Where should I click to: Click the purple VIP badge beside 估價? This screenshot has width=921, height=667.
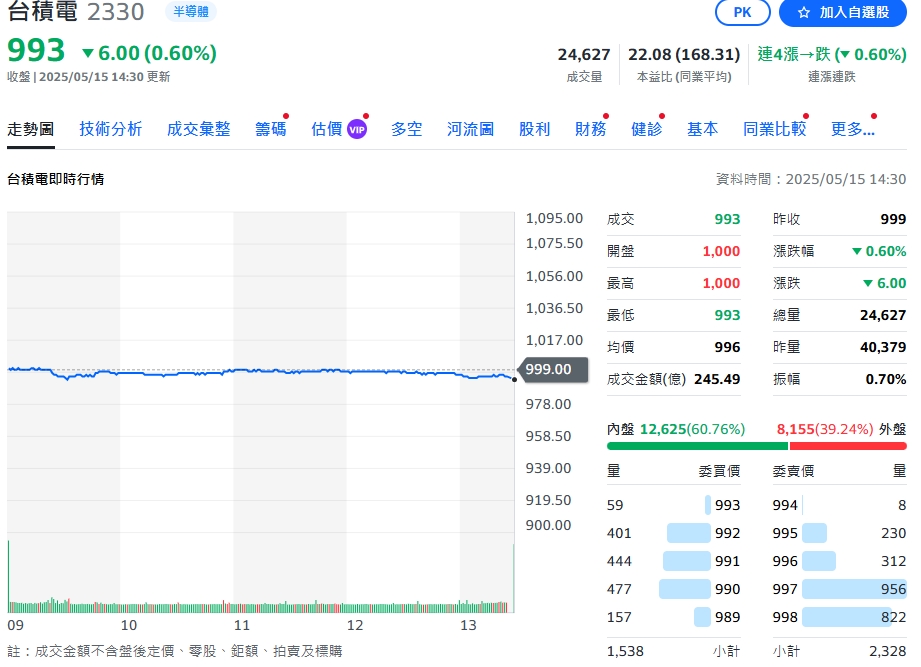coord(357,129)
